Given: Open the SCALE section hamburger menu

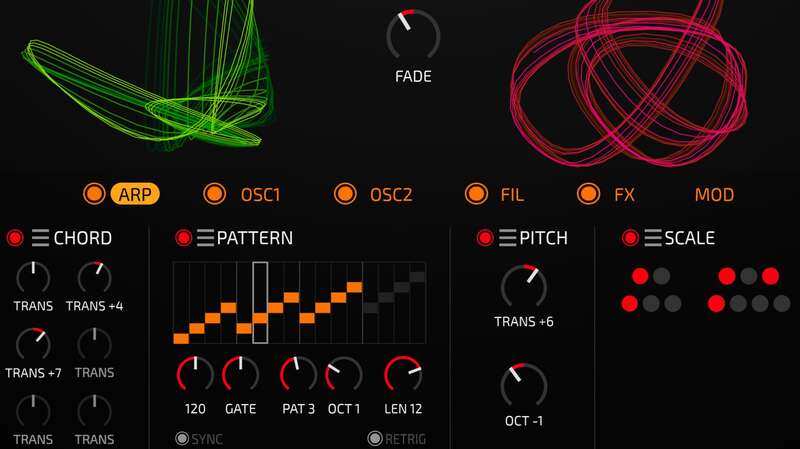Looking at the screenshot, I should coord(653,238).
